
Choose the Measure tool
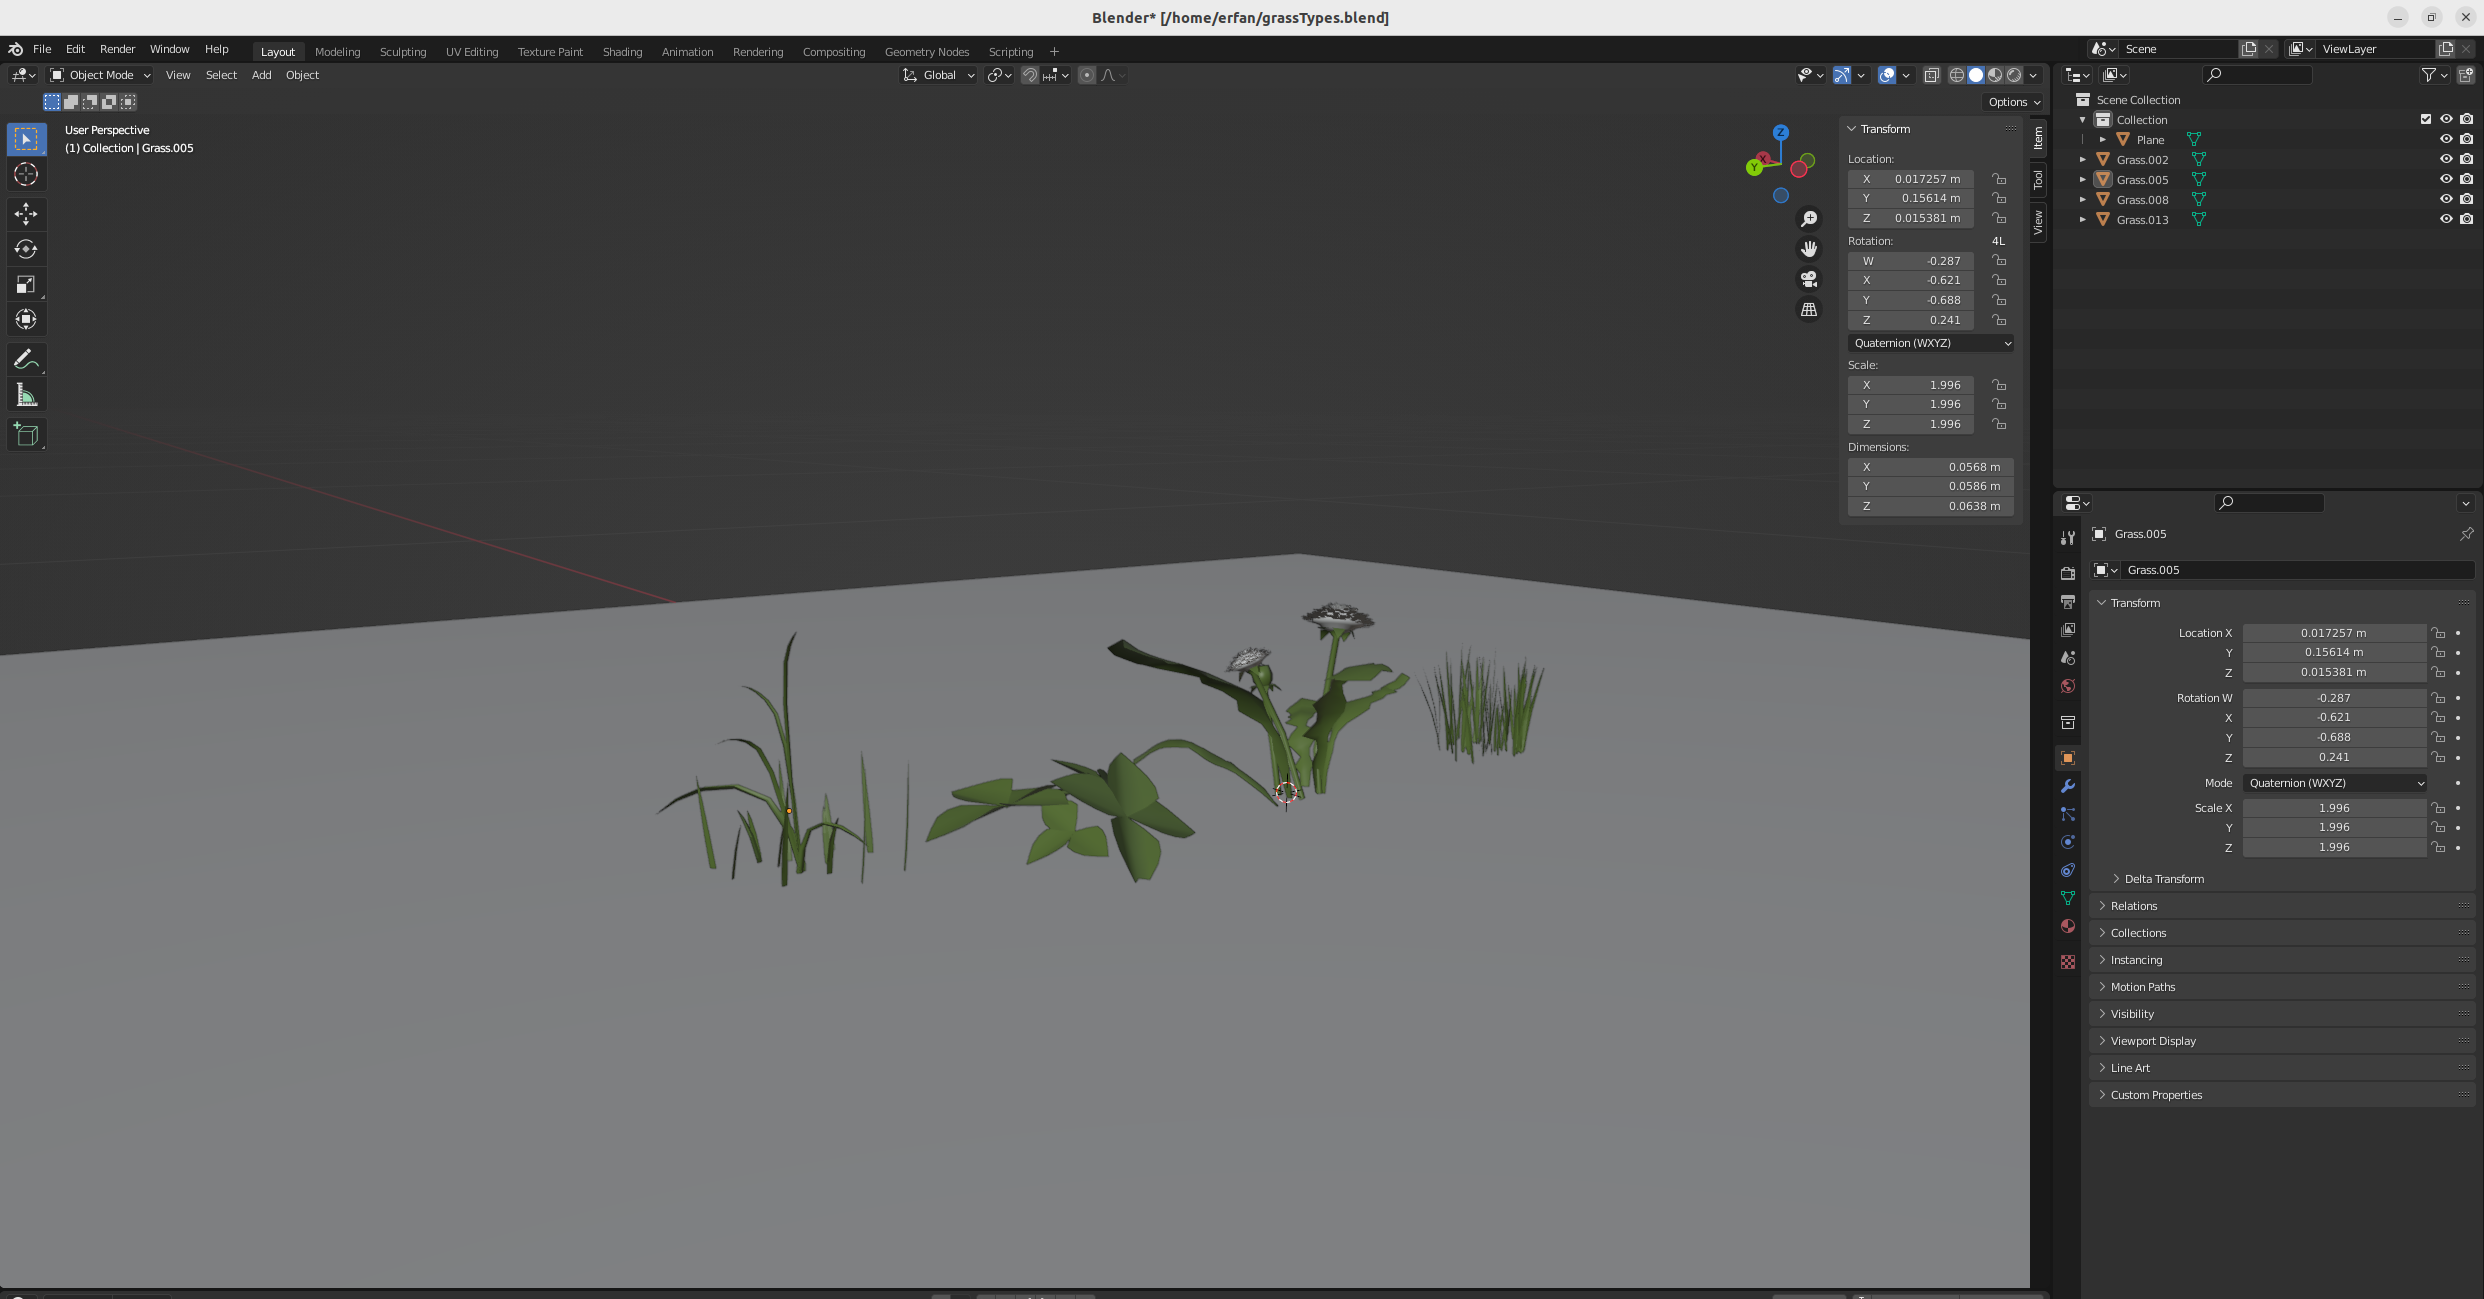coord(26,396)
